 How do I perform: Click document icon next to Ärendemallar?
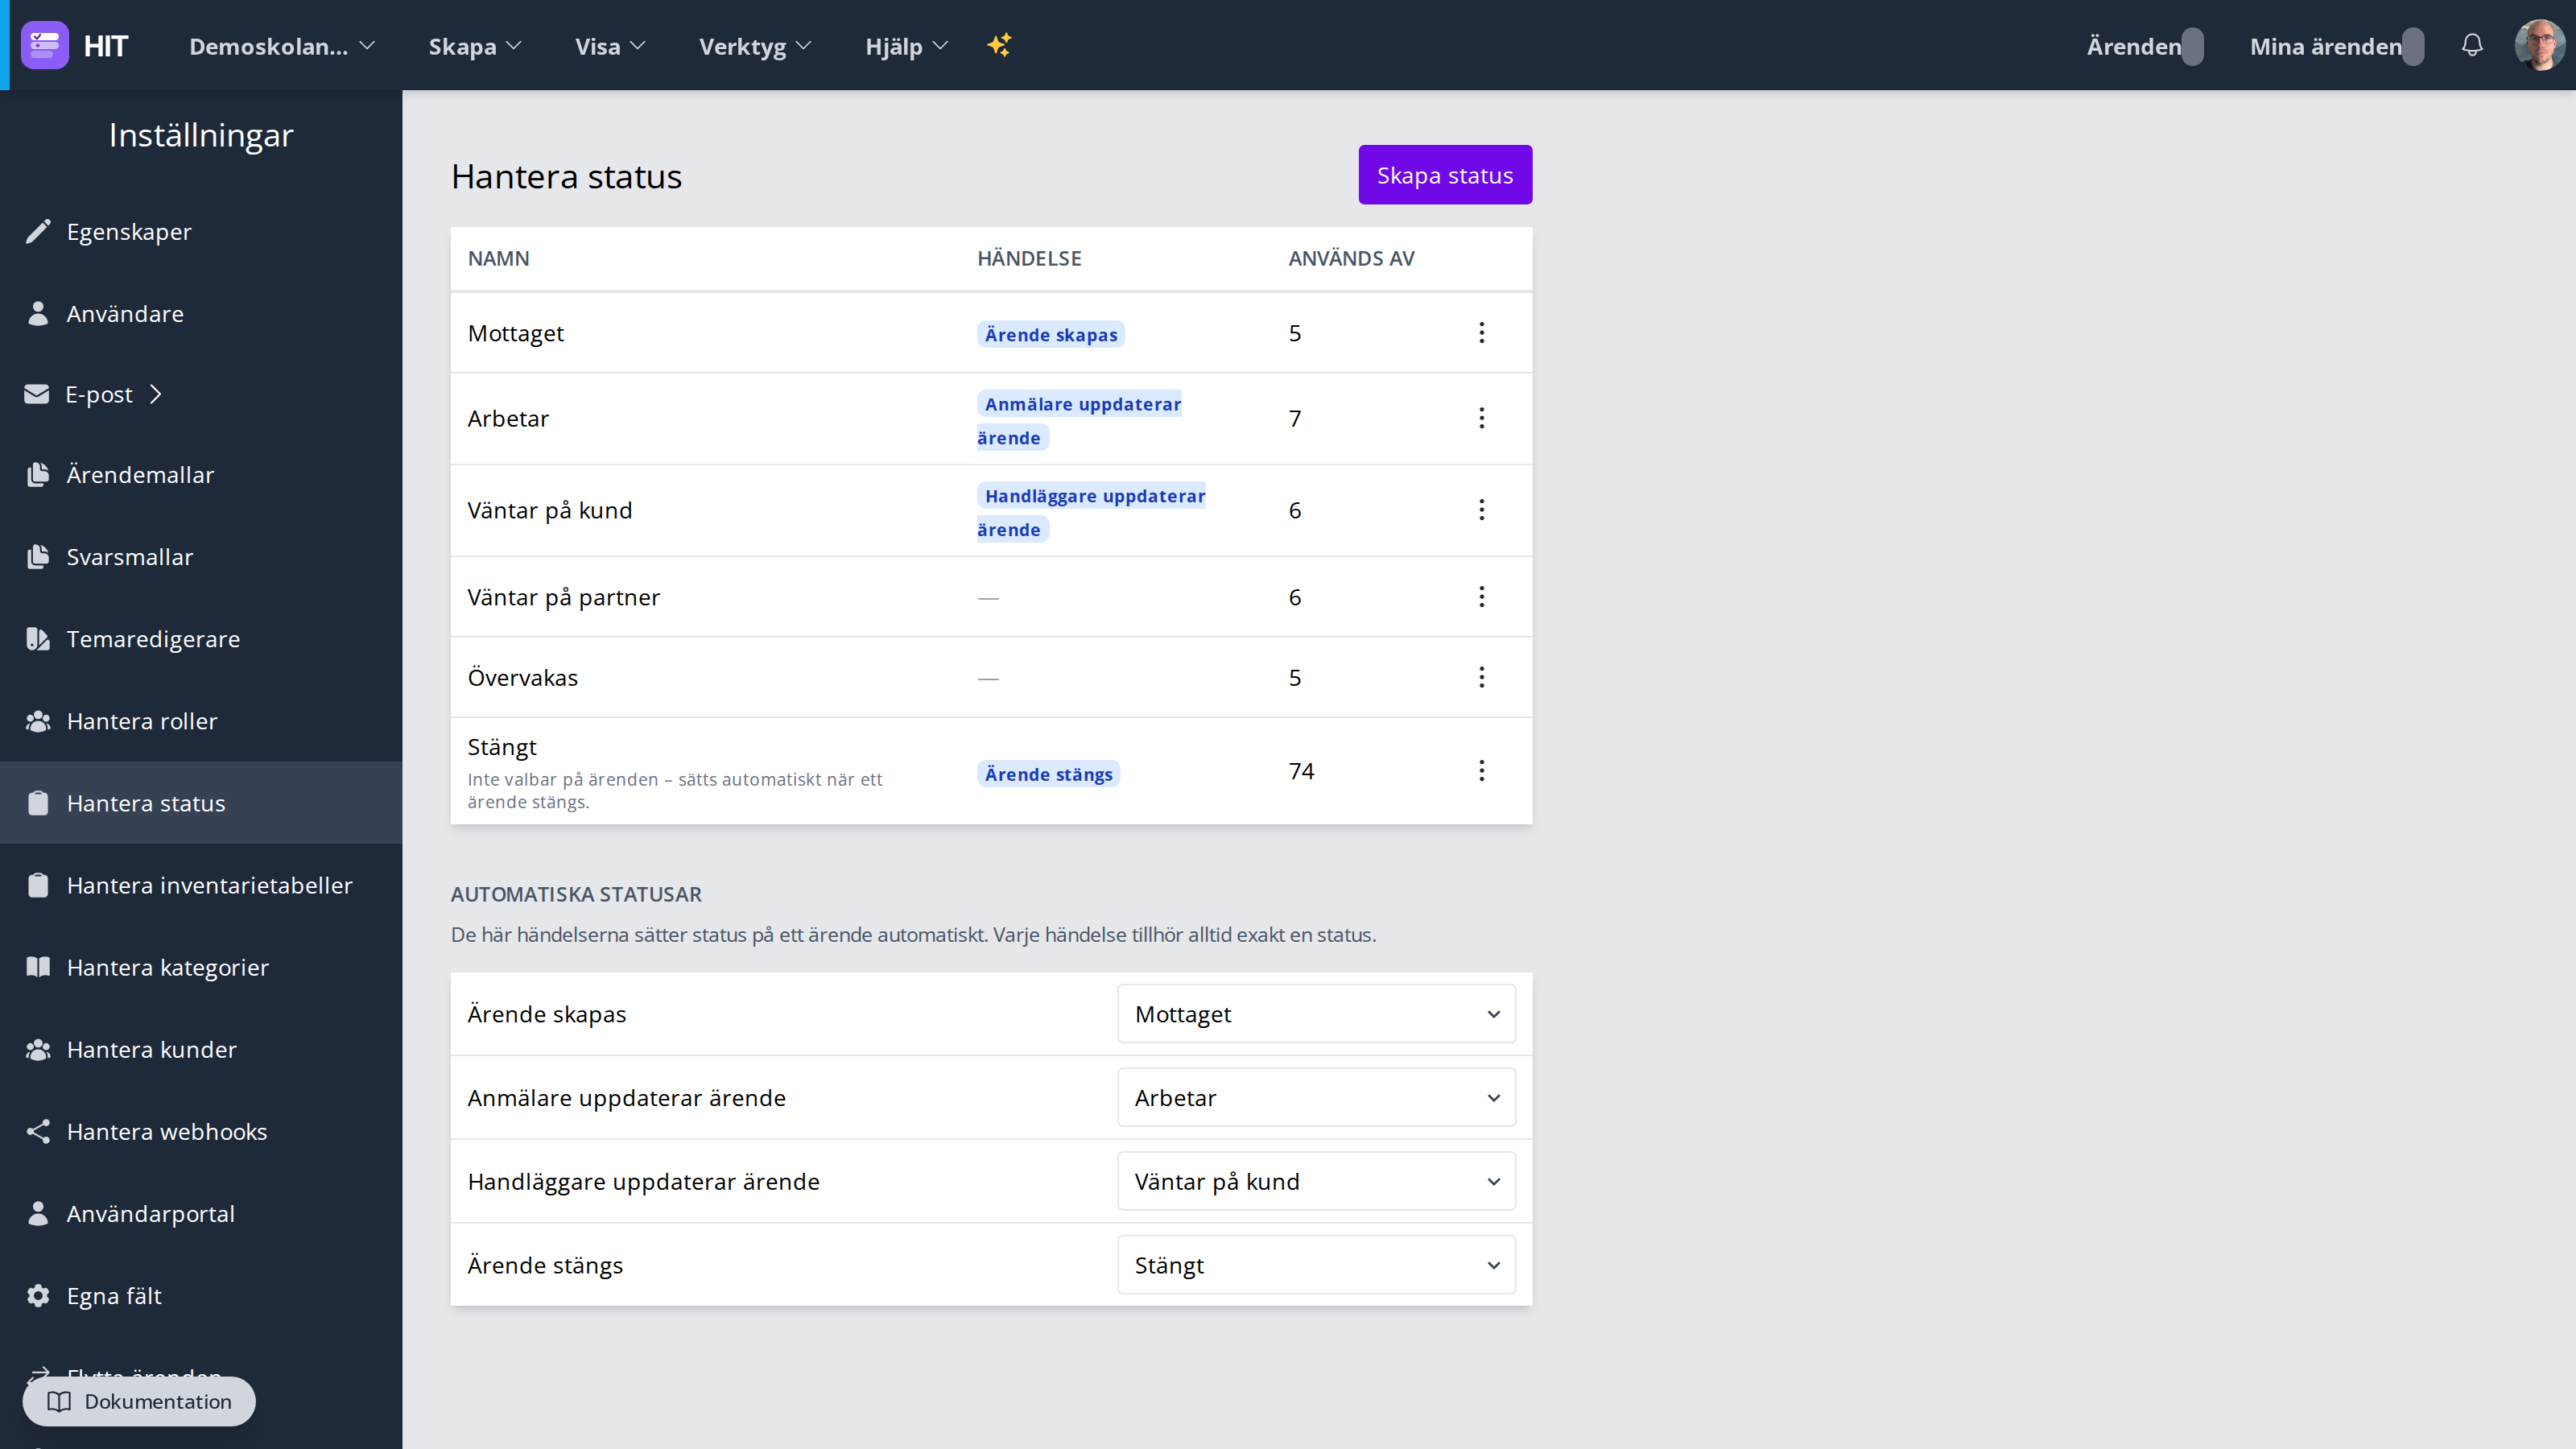coord(38,474)
